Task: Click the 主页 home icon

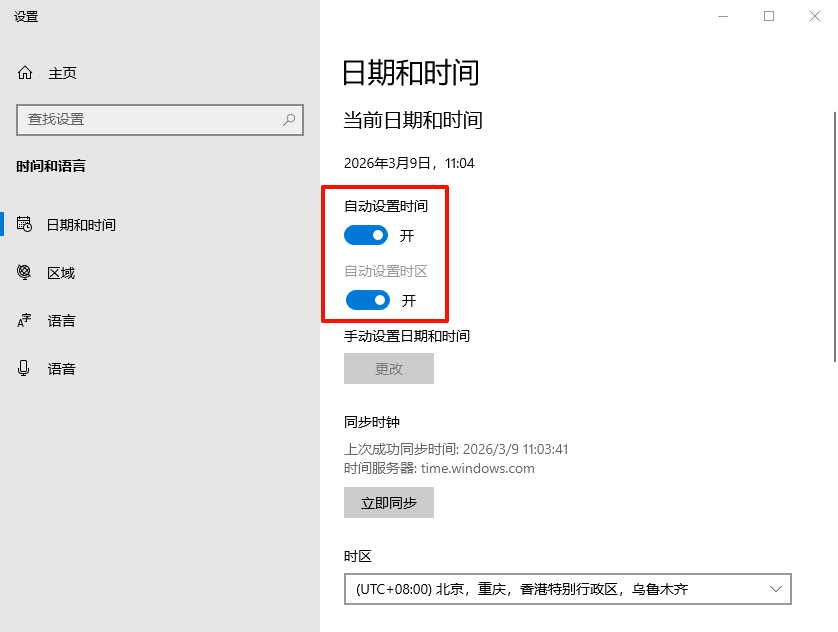Action: tap(26, 72)
